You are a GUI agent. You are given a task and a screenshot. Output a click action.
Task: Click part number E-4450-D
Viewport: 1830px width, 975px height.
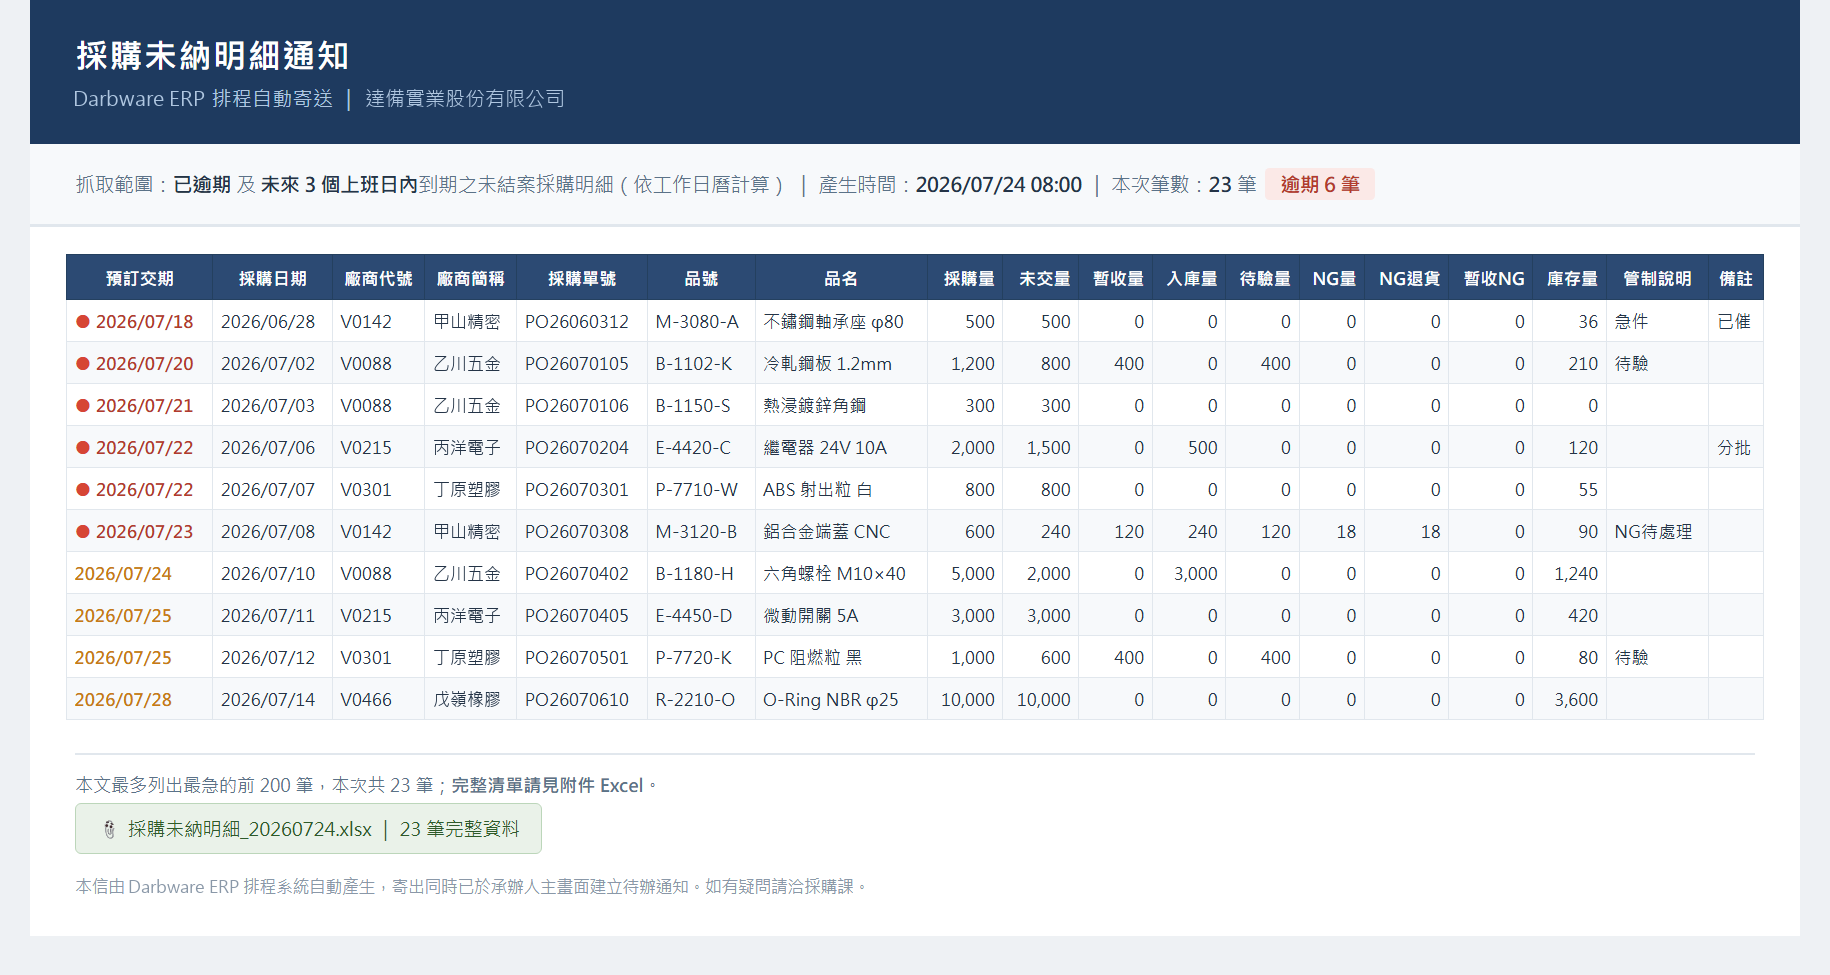[694, 616]
